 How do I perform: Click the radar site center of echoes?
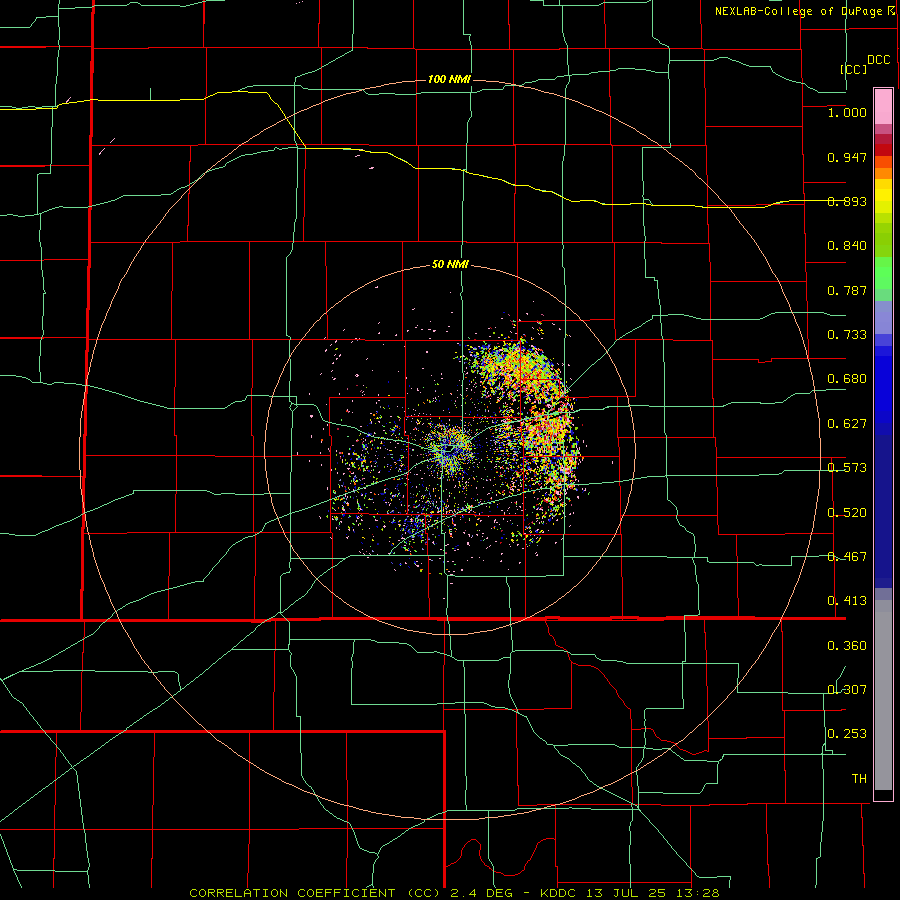click(x=450, y=449)
